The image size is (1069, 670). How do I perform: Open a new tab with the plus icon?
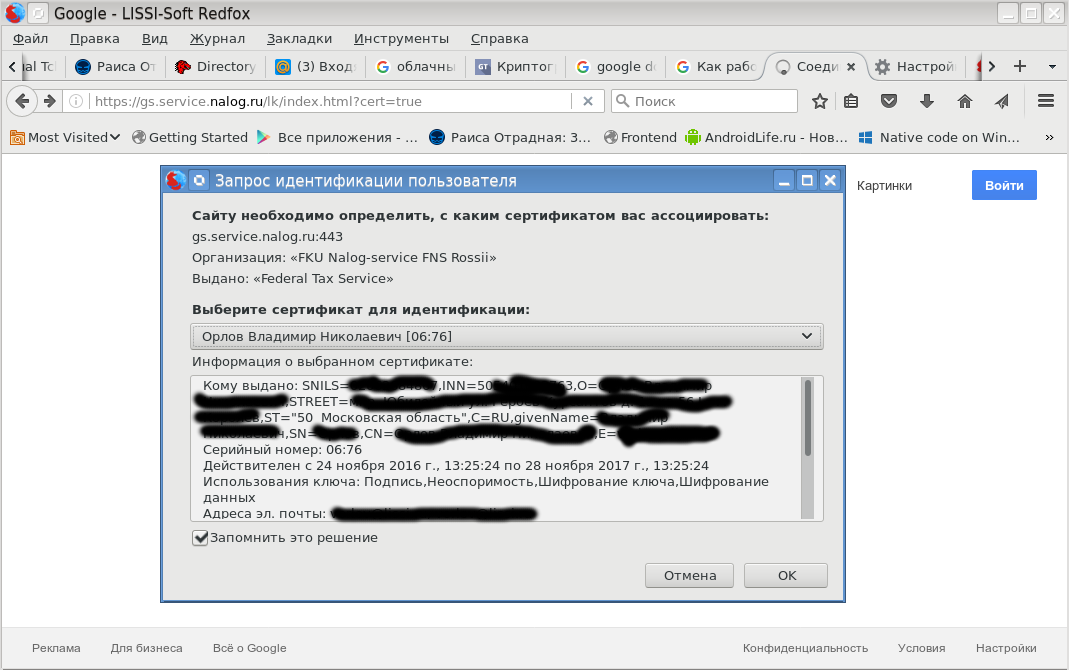[1018, 65]
